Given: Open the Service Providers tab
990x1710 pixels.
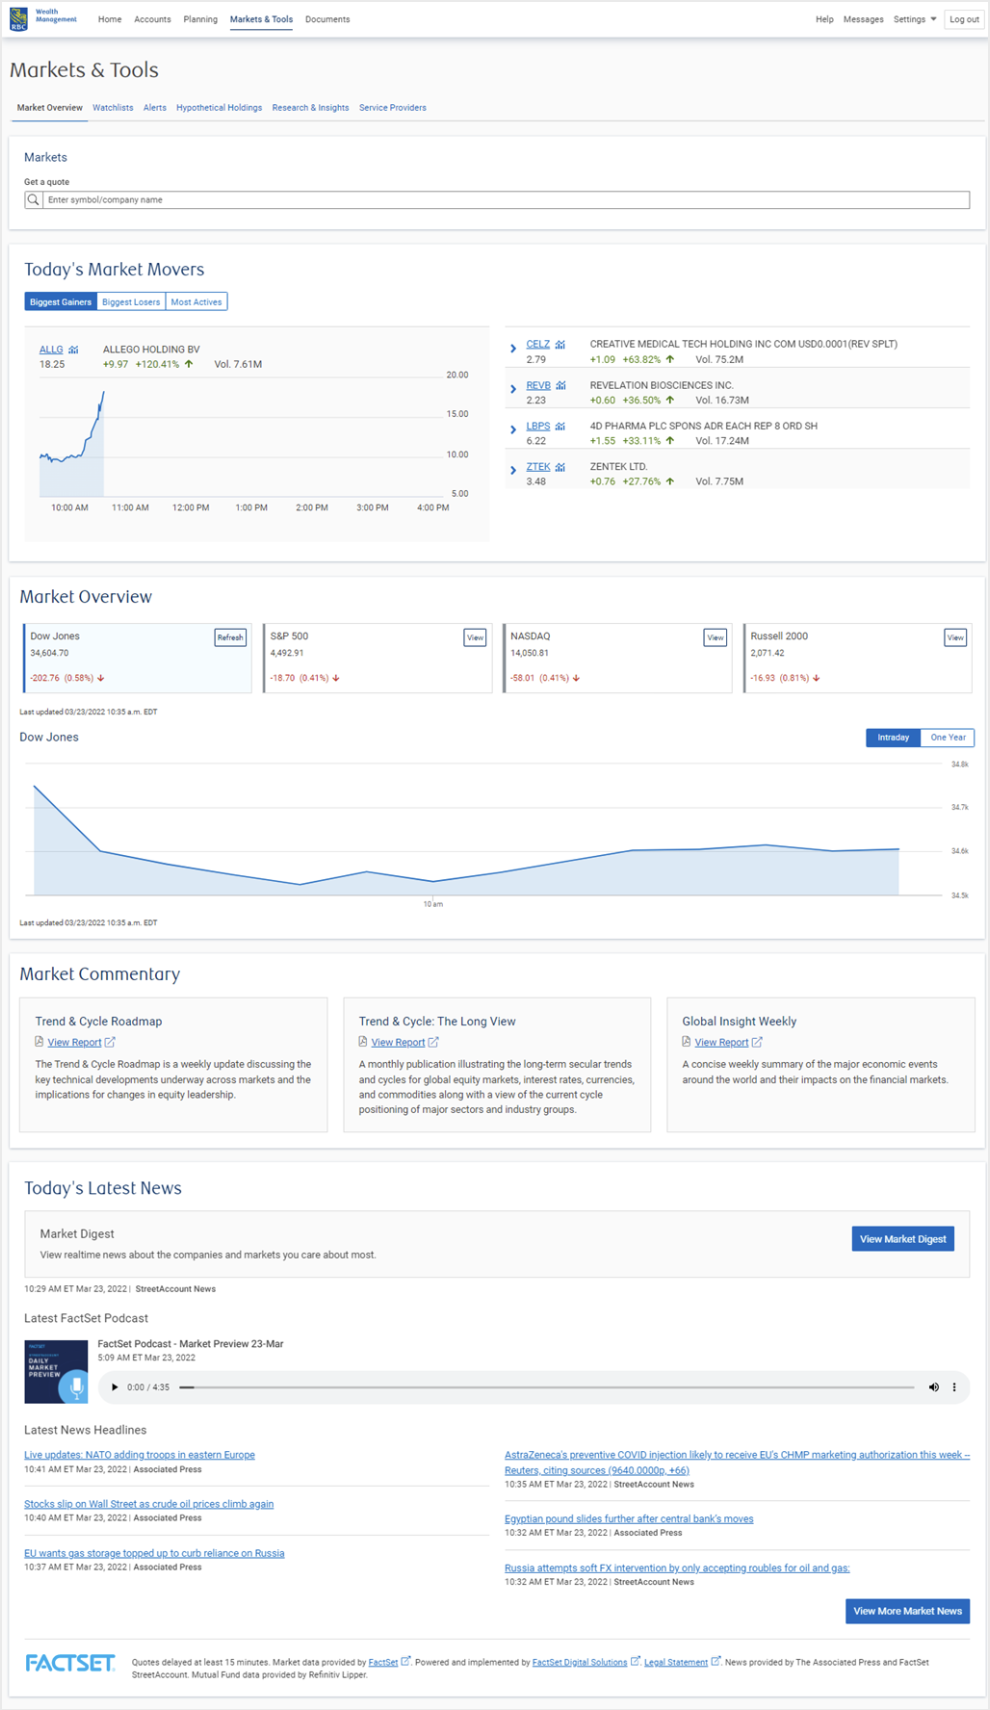Looking at the screenshot, I should tap(393, 108).
